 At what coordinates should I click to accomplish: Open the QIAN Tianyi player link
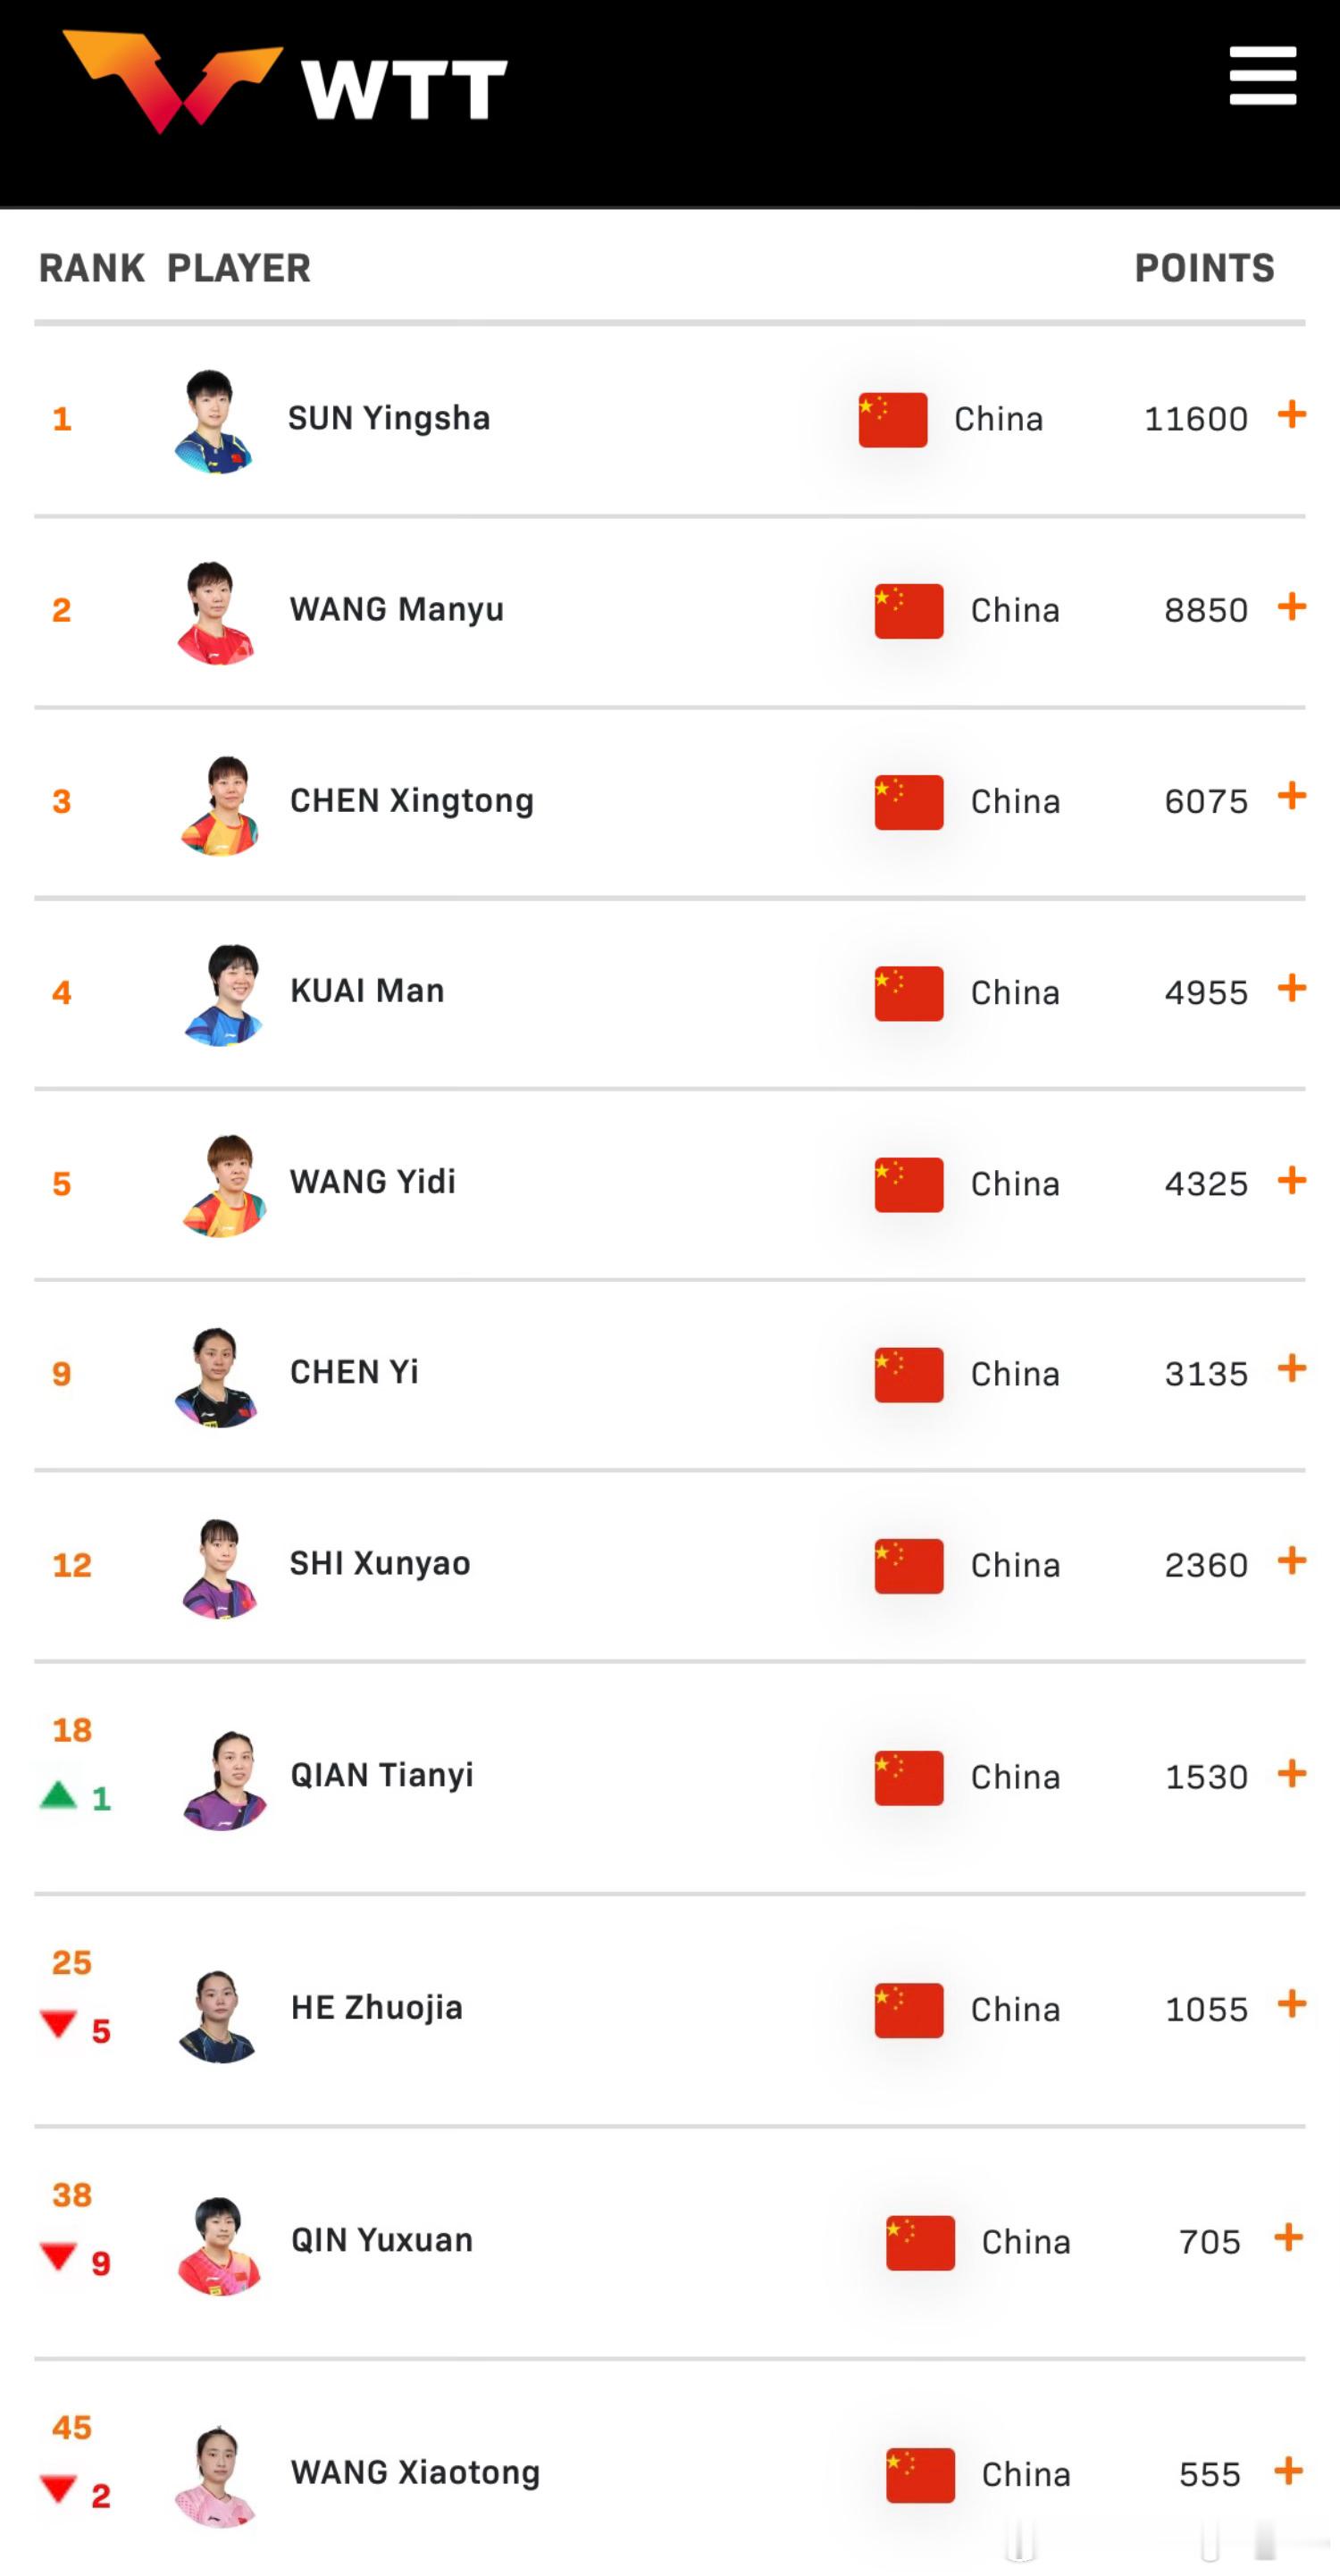381,1775
